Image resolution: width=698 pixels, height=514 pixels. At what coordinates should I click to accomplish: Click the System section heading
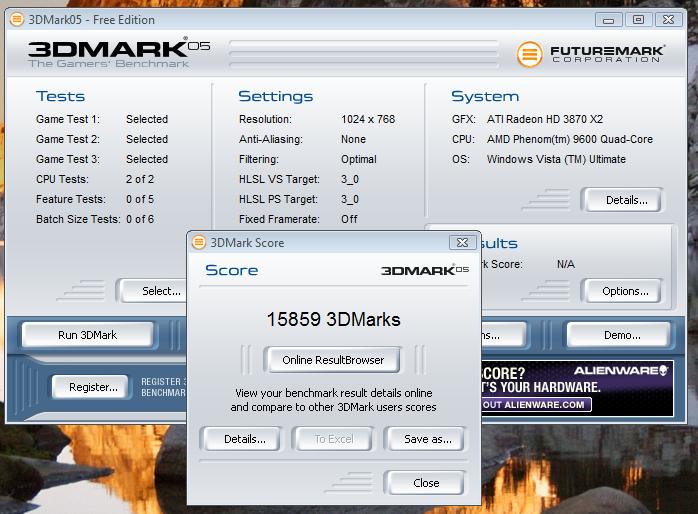(485, 96)
